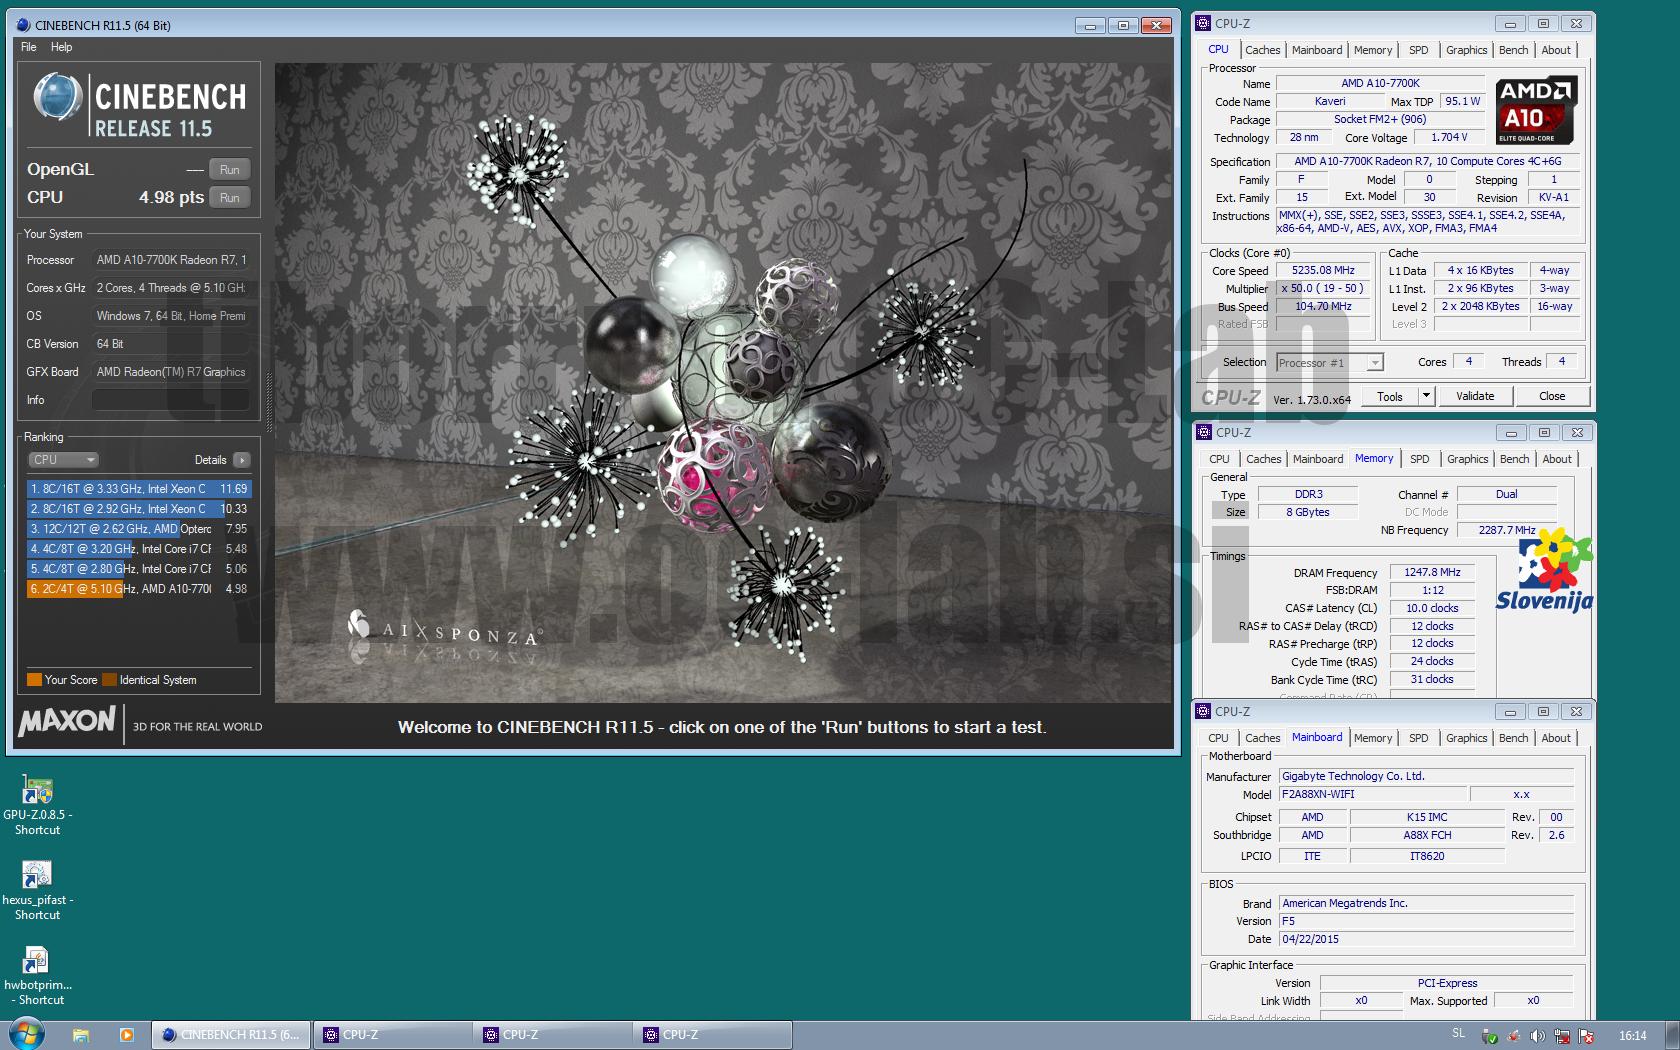Click the DRAM Frequency value 1247.8 MHz
This screenshot has height=1050, width=1680.
coord(1432,572)
